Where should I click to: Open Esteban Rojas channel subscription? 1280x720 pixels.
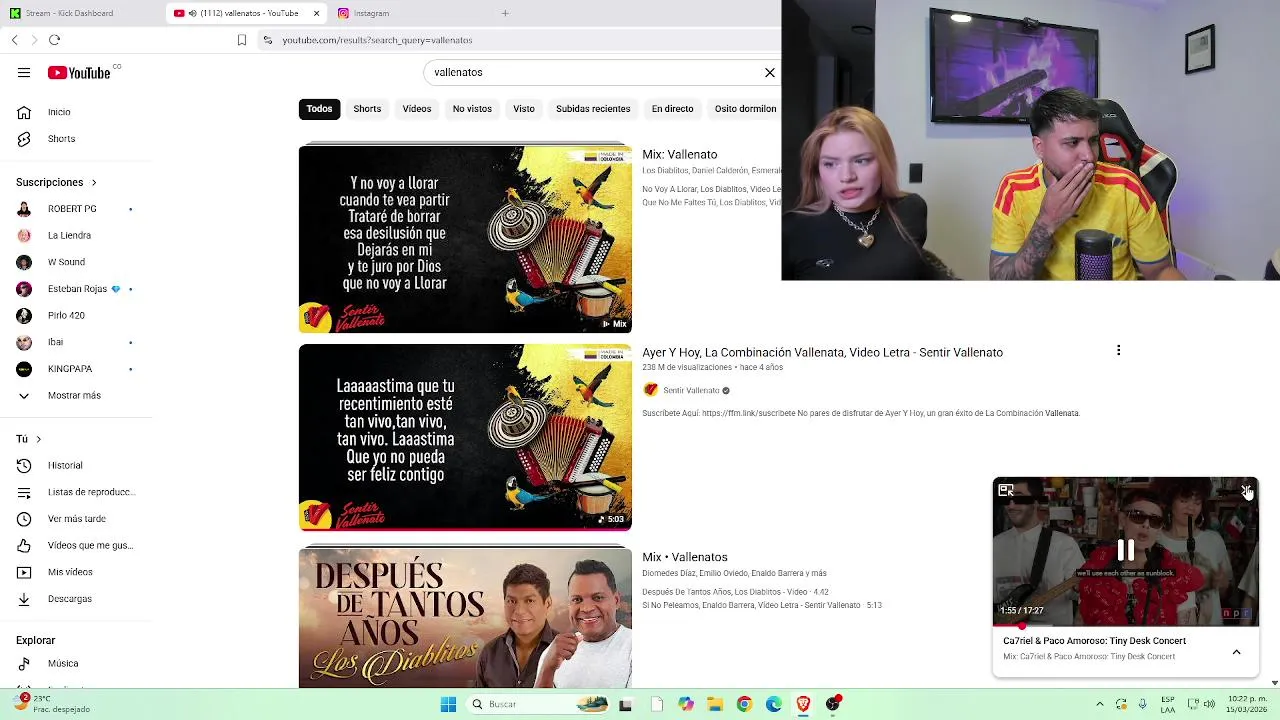pyautogui.click(x=77, y=289)
